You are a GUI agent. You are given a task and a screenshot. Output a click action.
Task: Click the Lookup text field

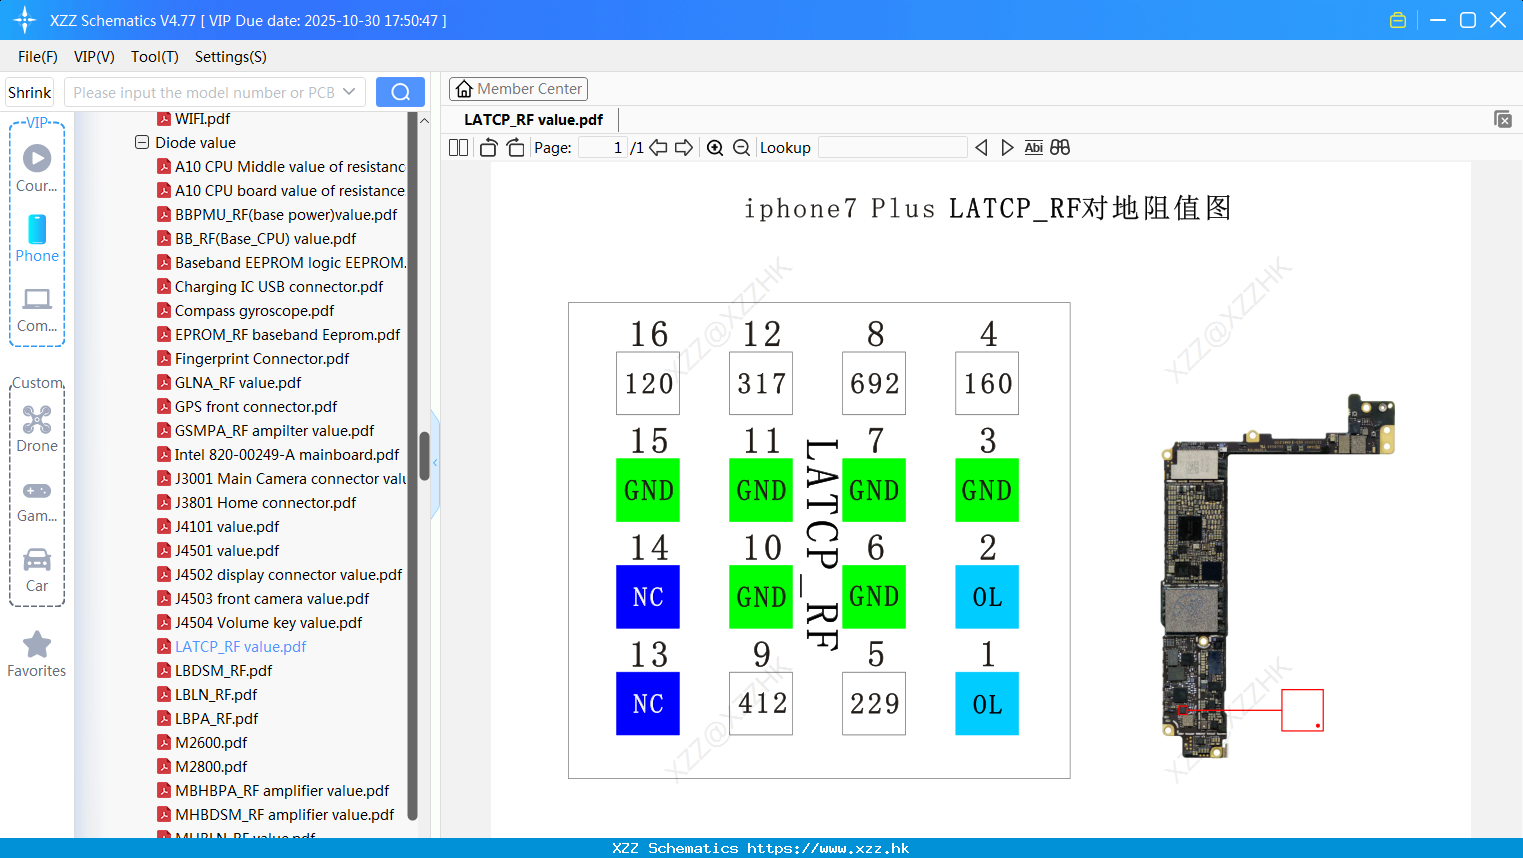[x=893, y=148]
